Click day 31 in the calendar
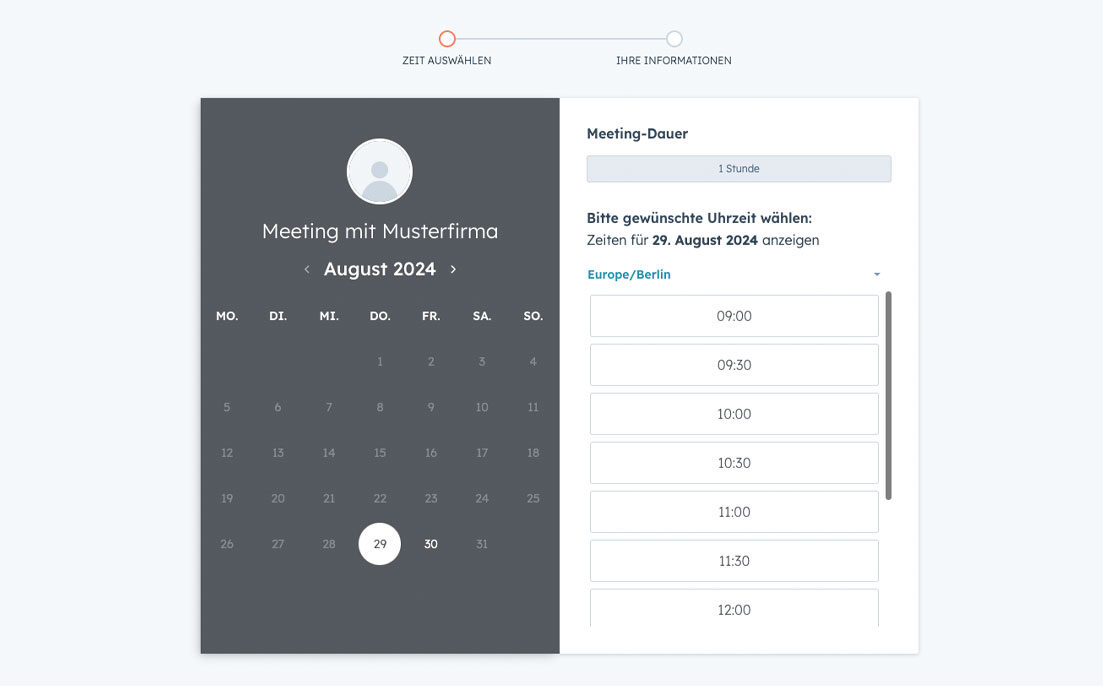This screenshot has width=1103, height=686. pyautogui.click(x=482, y=544)
